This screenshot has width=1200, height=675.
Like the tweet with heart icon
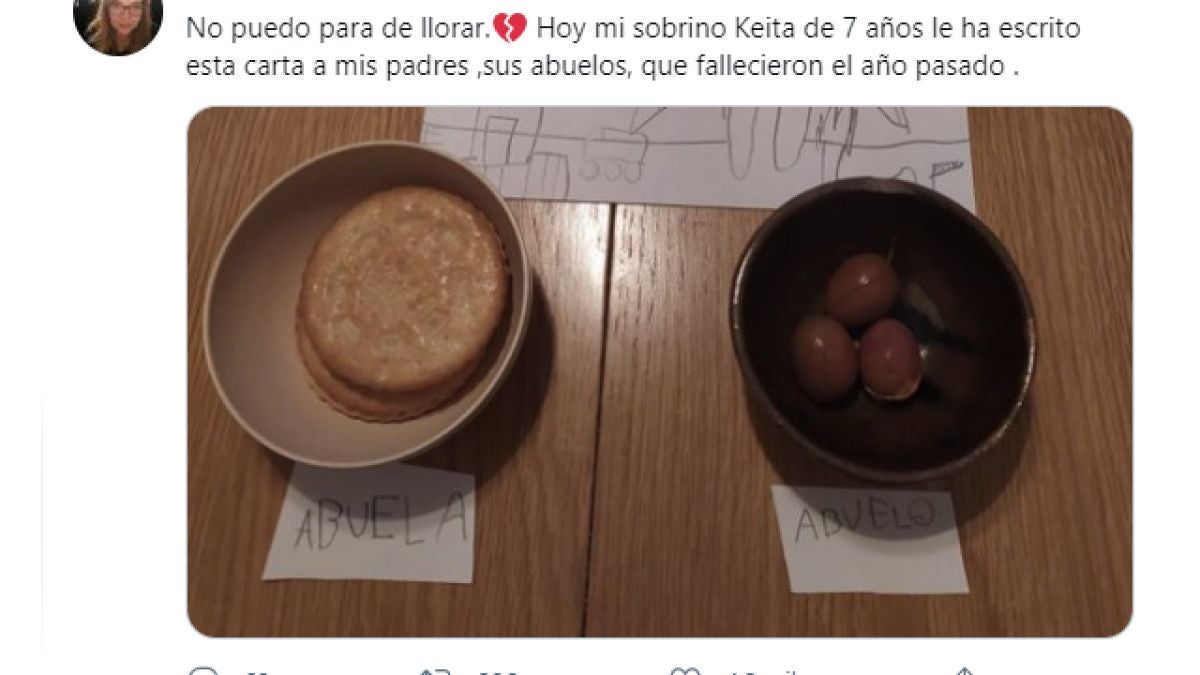pos(685,671)
